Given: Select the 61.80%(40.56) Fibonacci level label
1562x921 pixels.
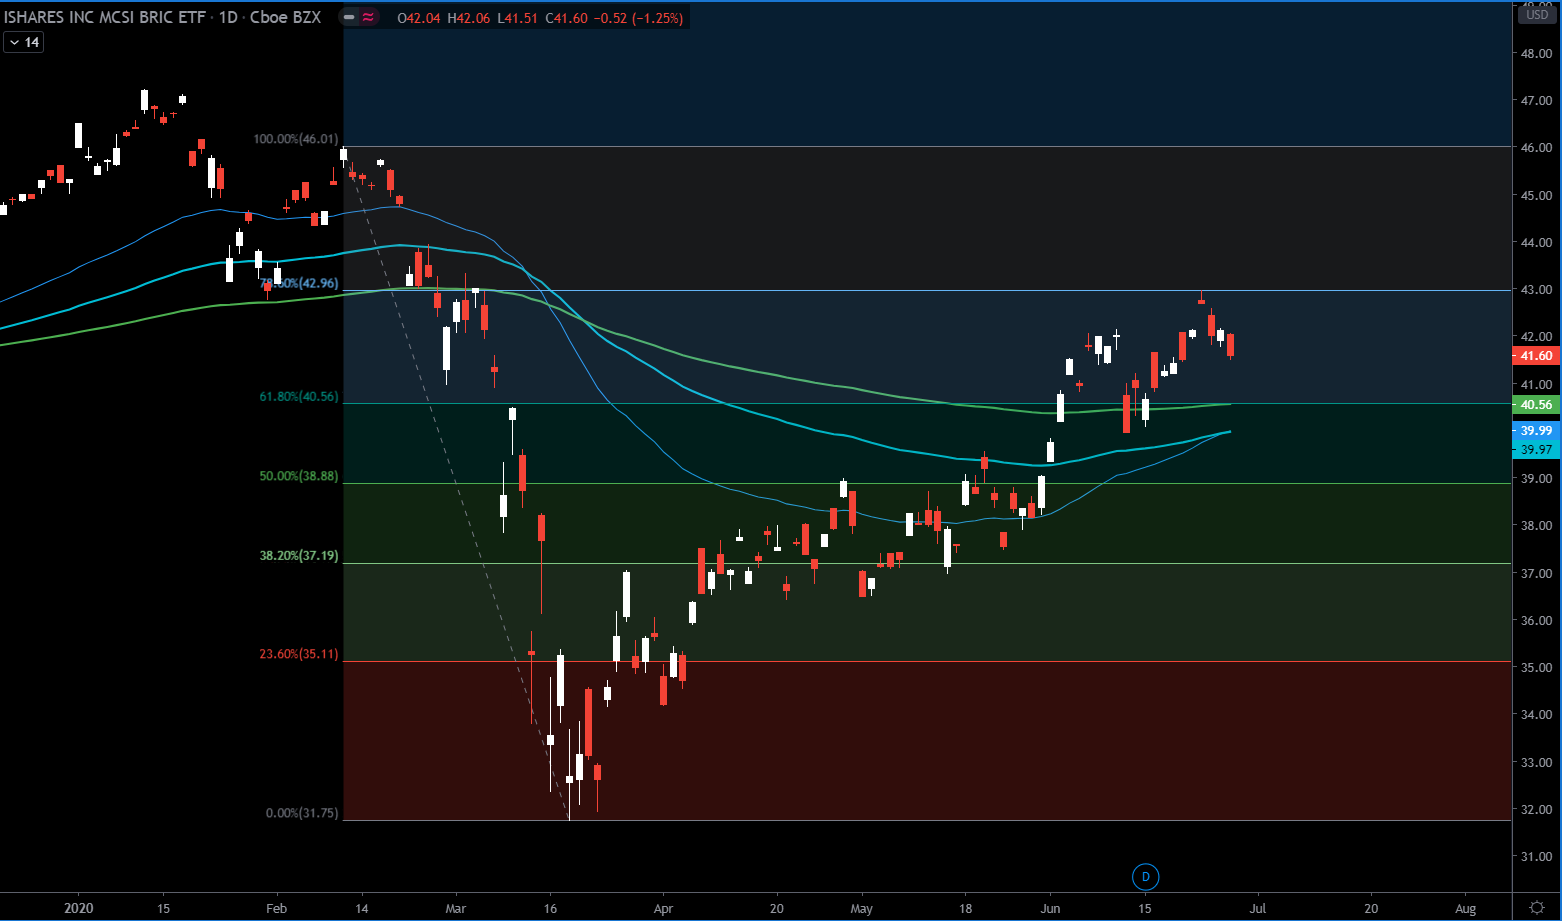Looking at the screenshot, I should [x=299, y=397].
